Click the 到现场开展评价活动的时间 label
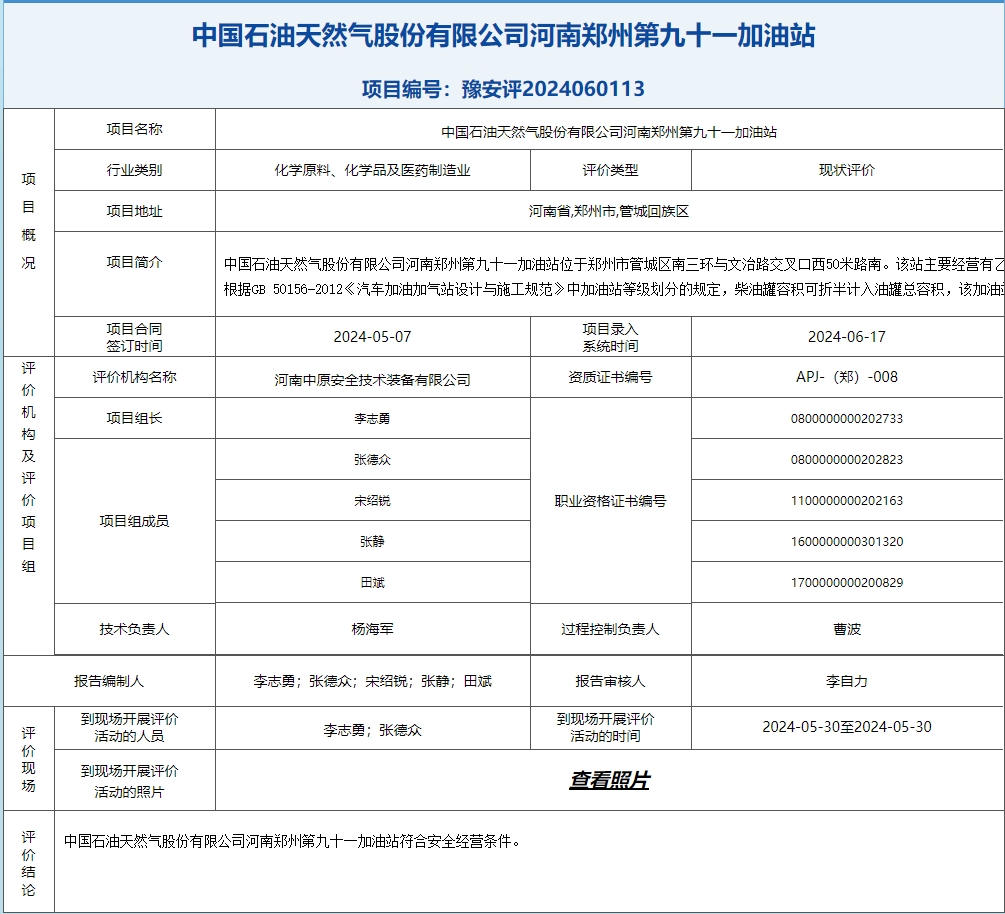The width and height of the screenshot is (1005, 914). coord(606,727)
